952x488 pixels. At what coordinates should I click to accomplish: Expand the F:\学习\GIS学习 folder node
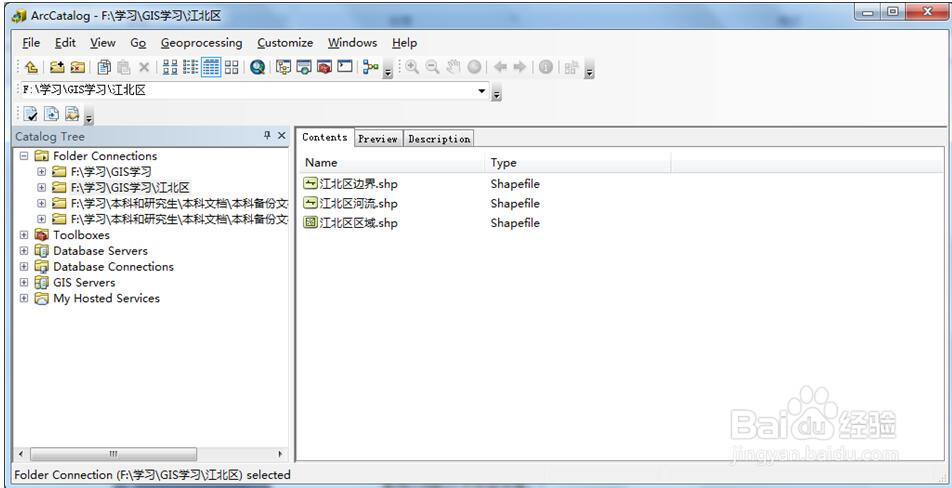(41, 172)
